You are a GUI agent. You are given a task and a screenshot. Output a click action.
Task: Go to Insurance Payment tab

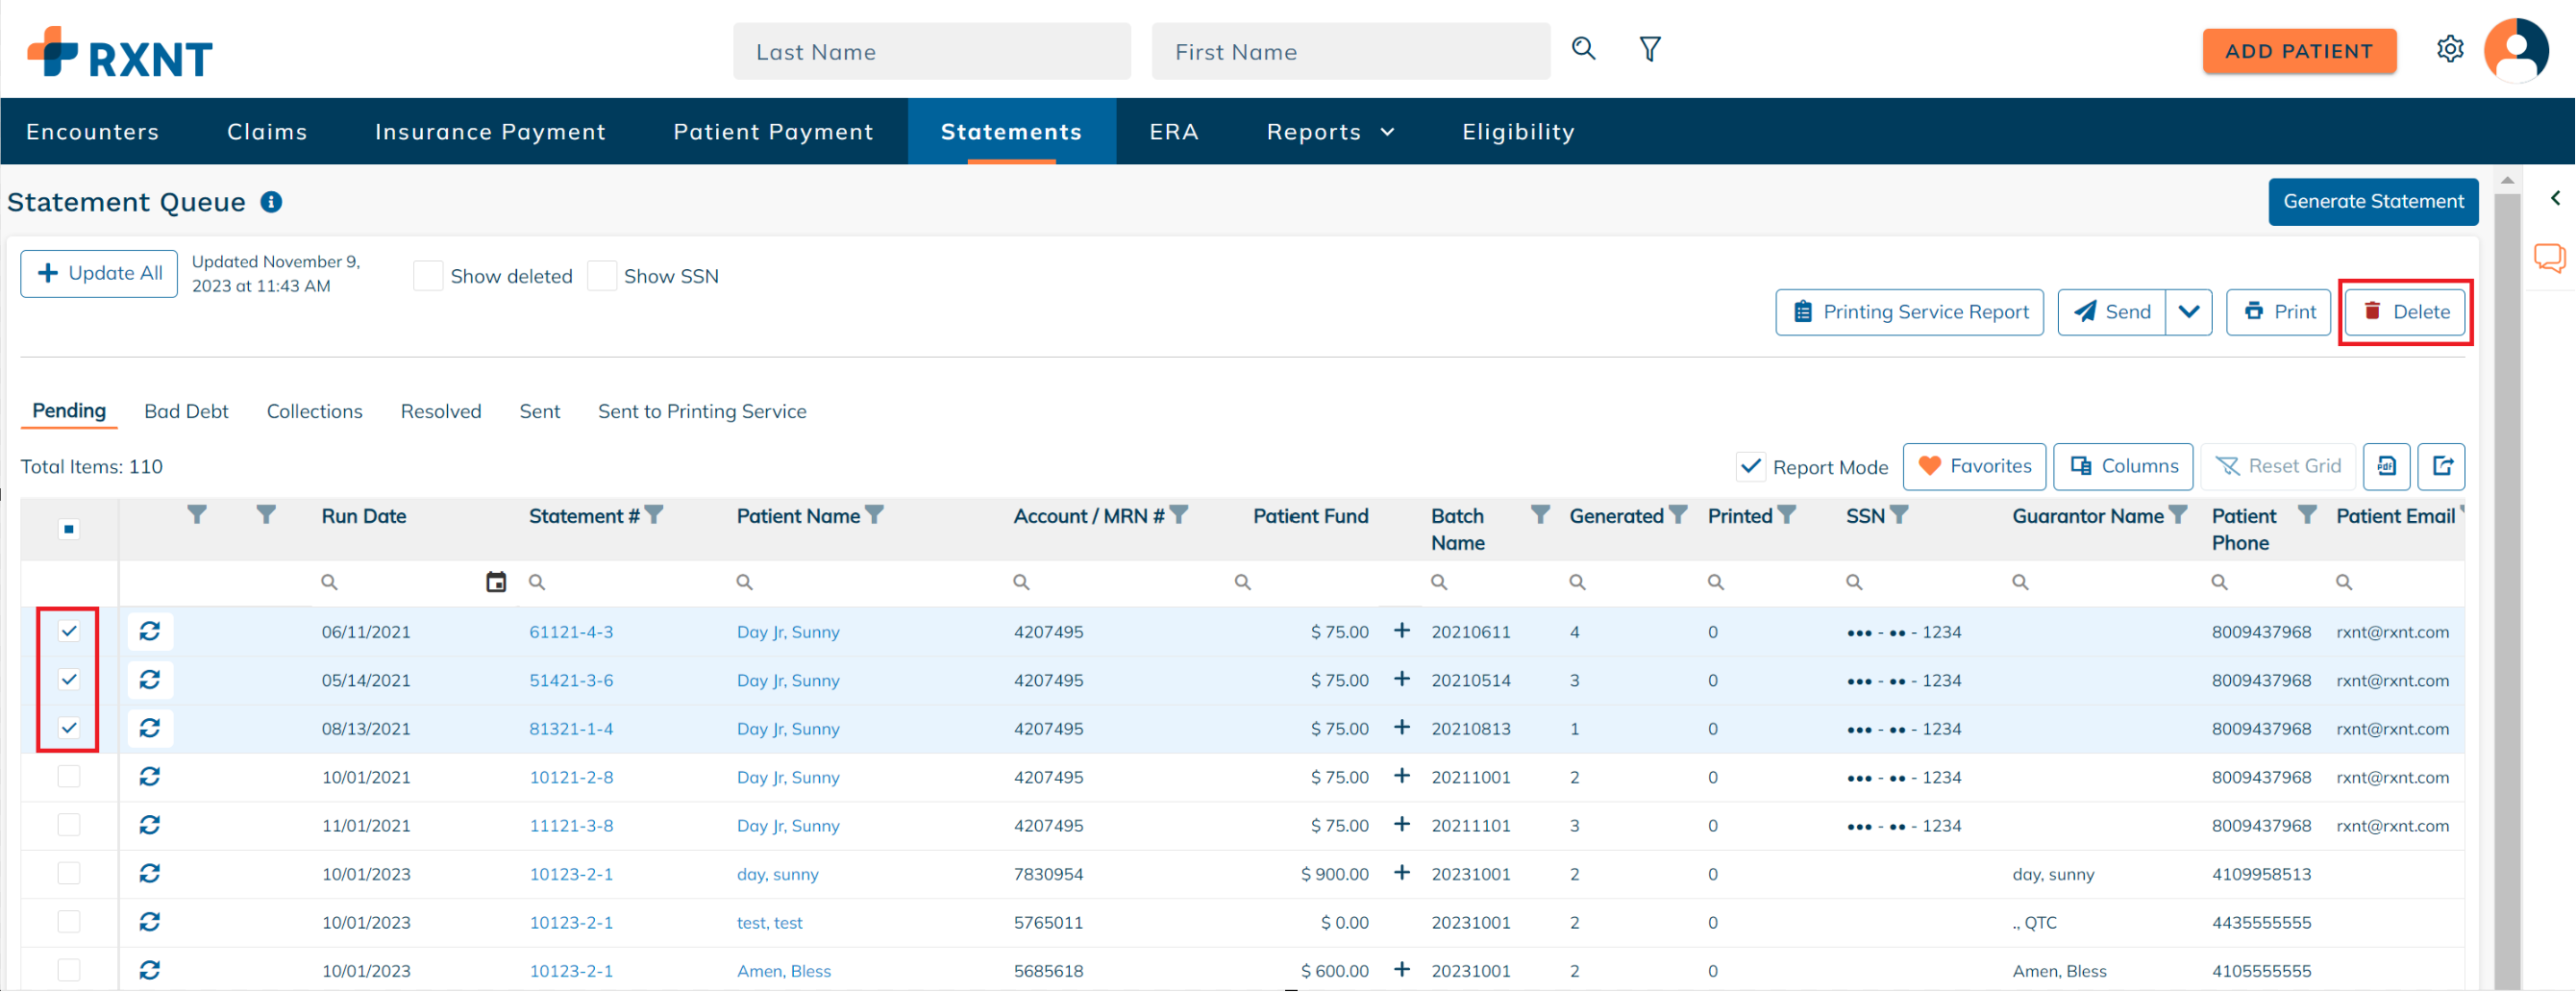pos(490,132)
